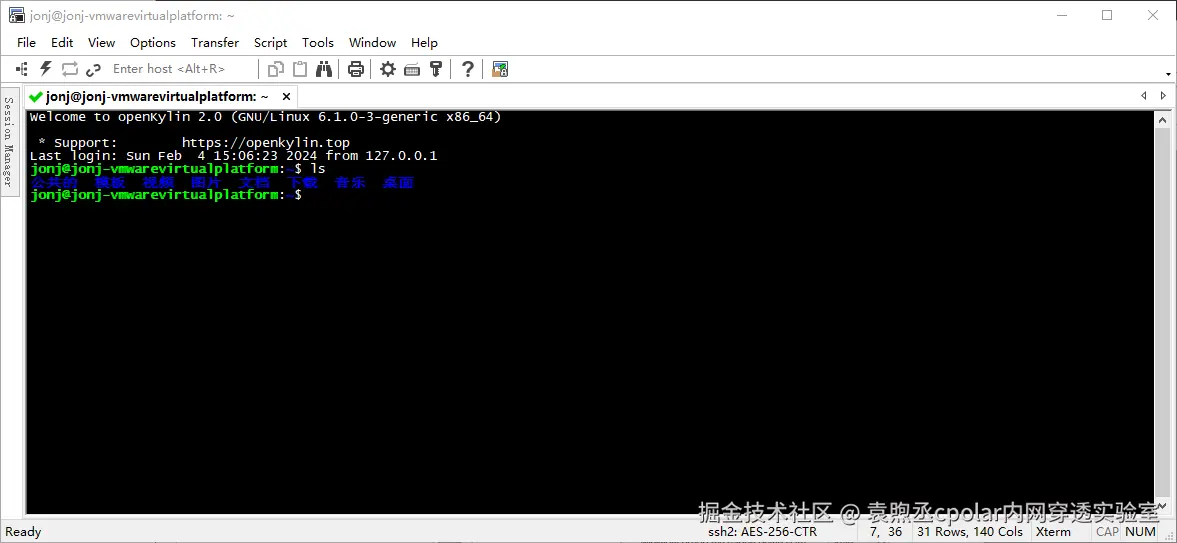Launch SecureFX via its toolbar icon
Screen dimensions: 1177x543
point(500,69)
